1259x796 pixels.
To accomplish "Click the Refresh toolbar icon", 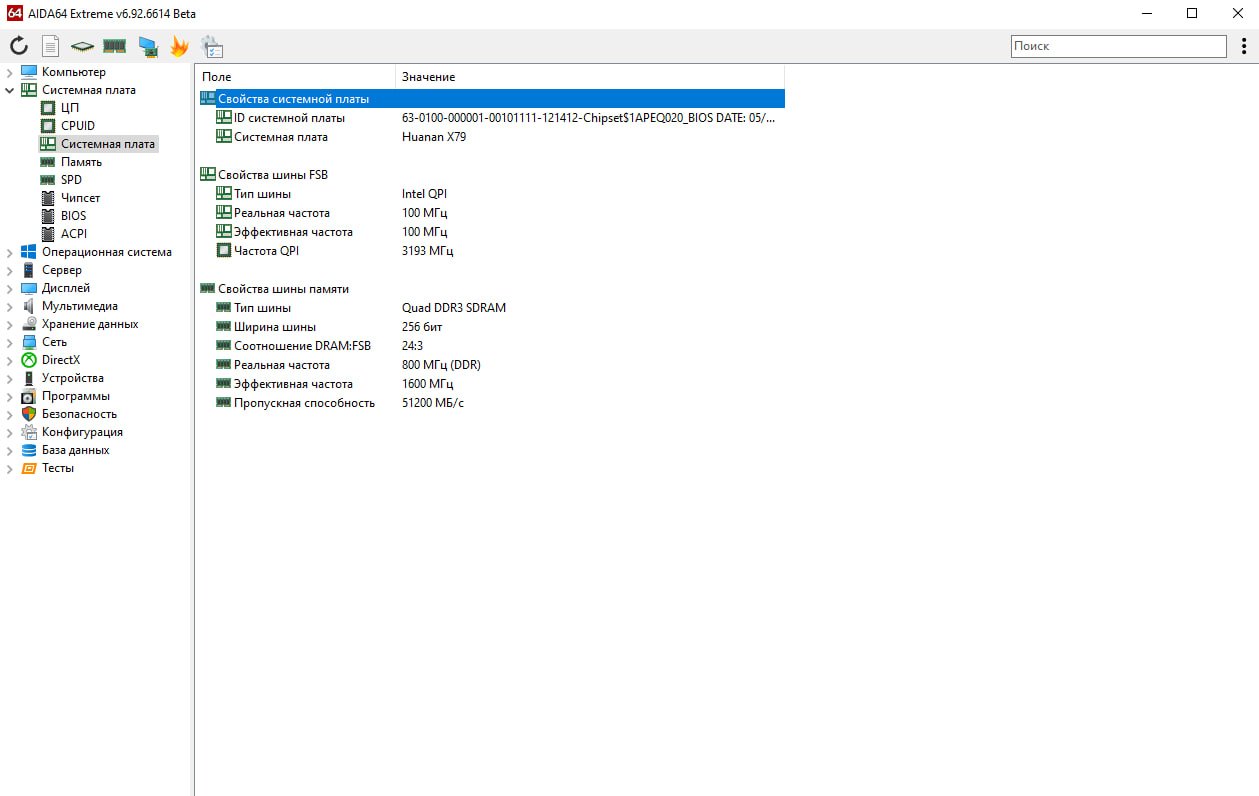I will pos(19,46).
